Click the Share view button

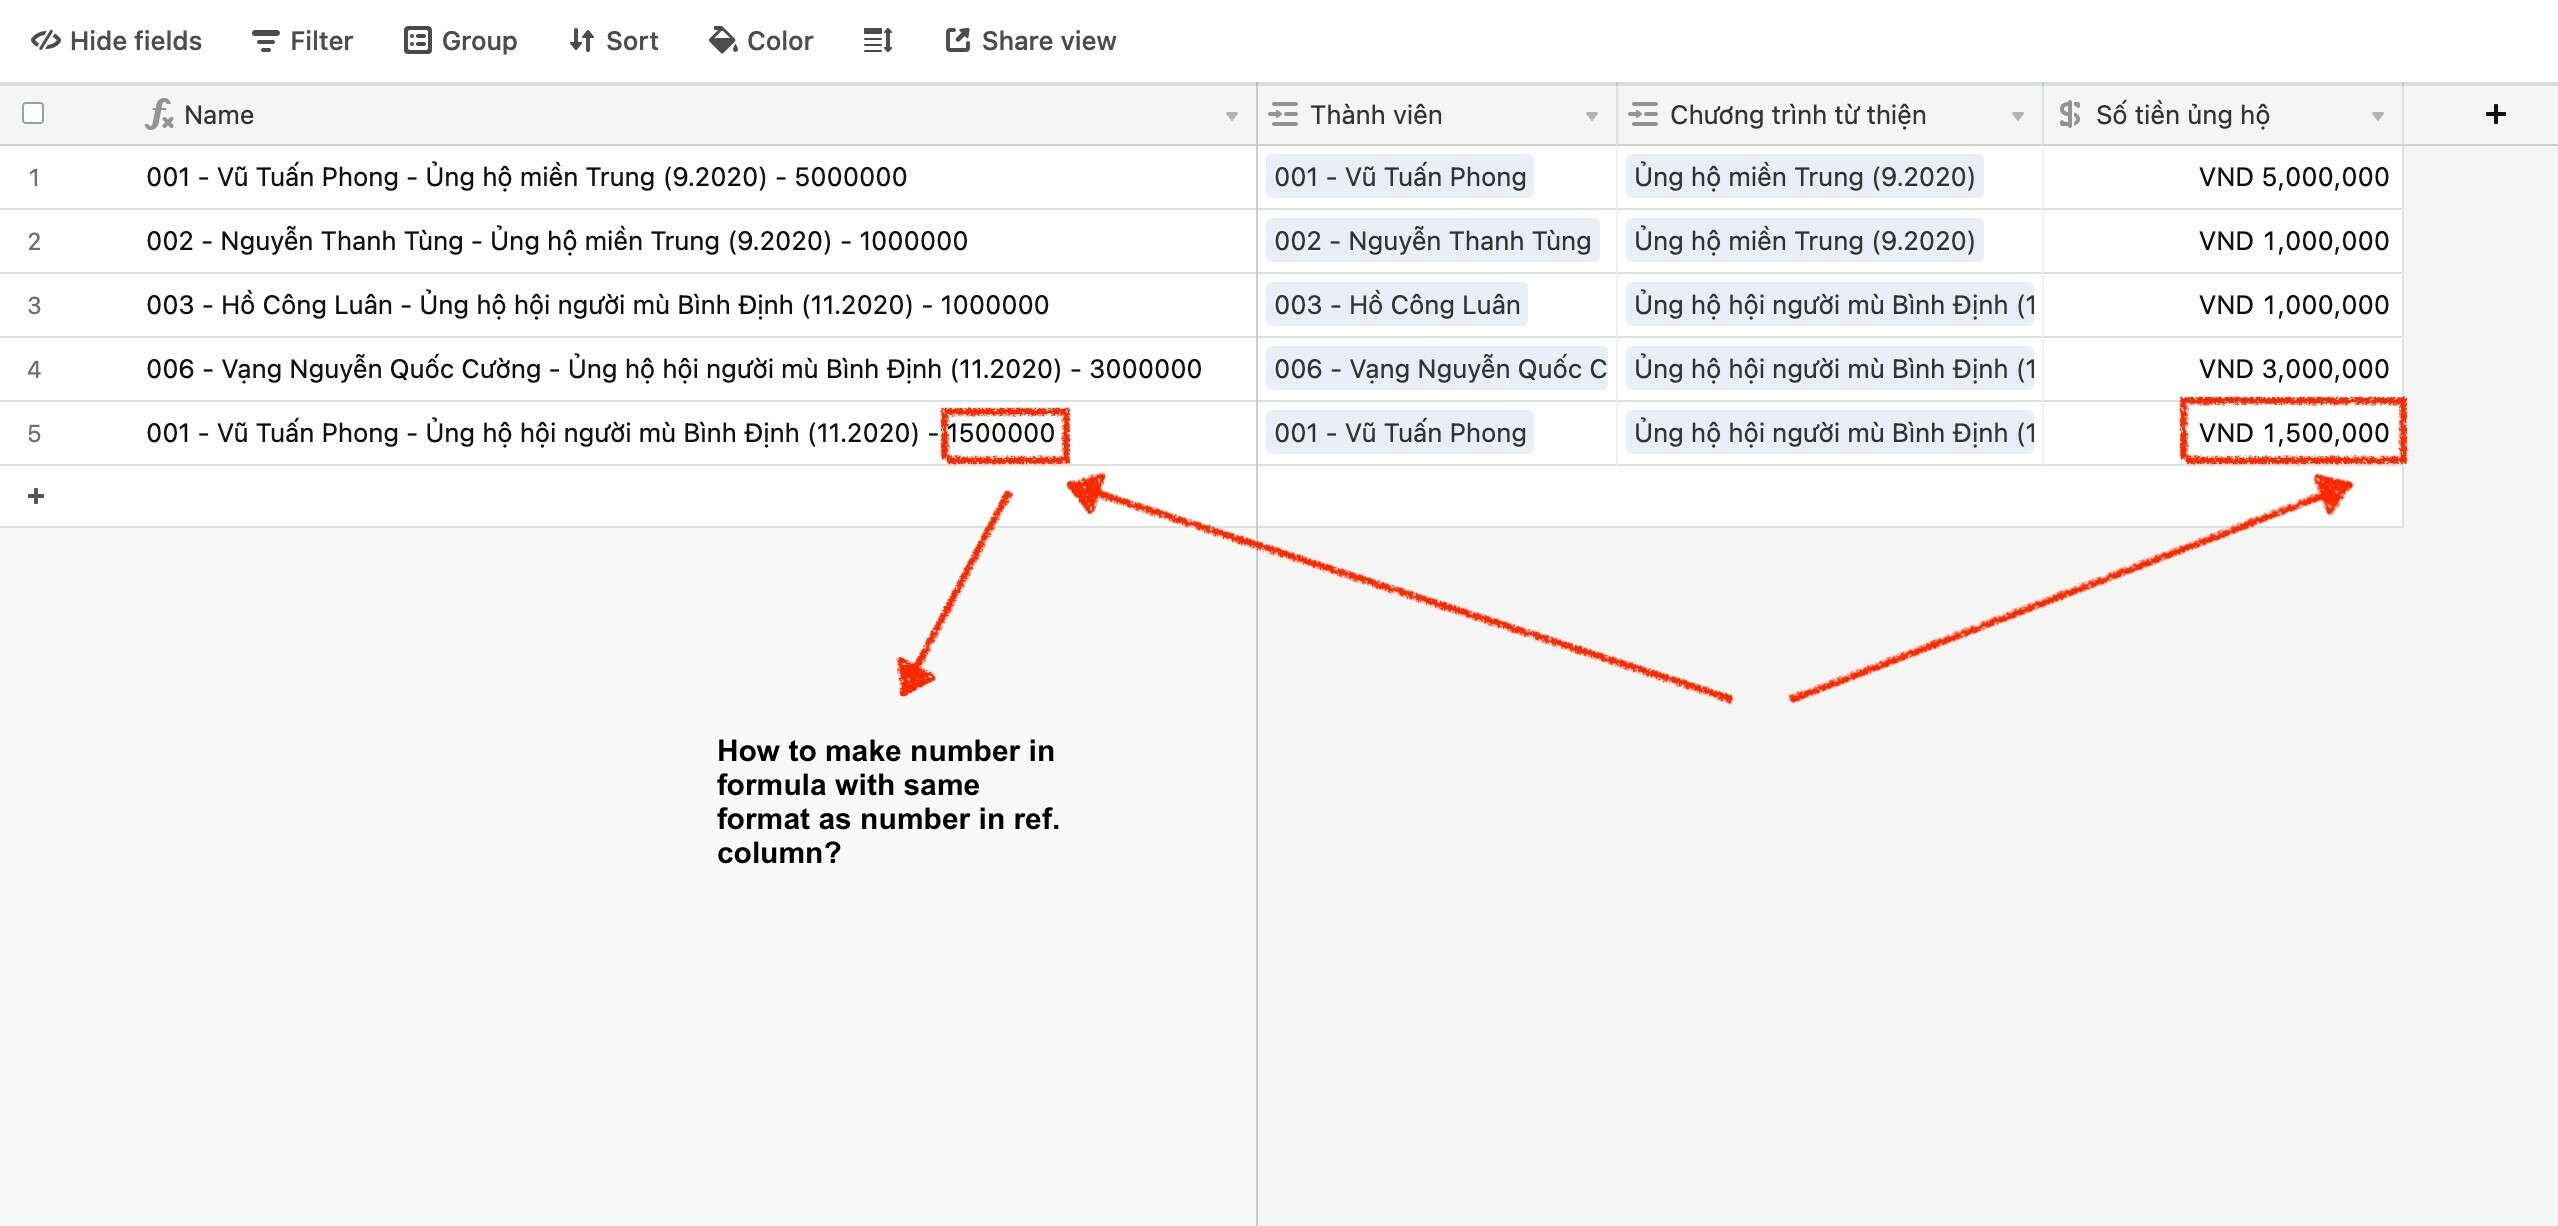click(1030, 41)
